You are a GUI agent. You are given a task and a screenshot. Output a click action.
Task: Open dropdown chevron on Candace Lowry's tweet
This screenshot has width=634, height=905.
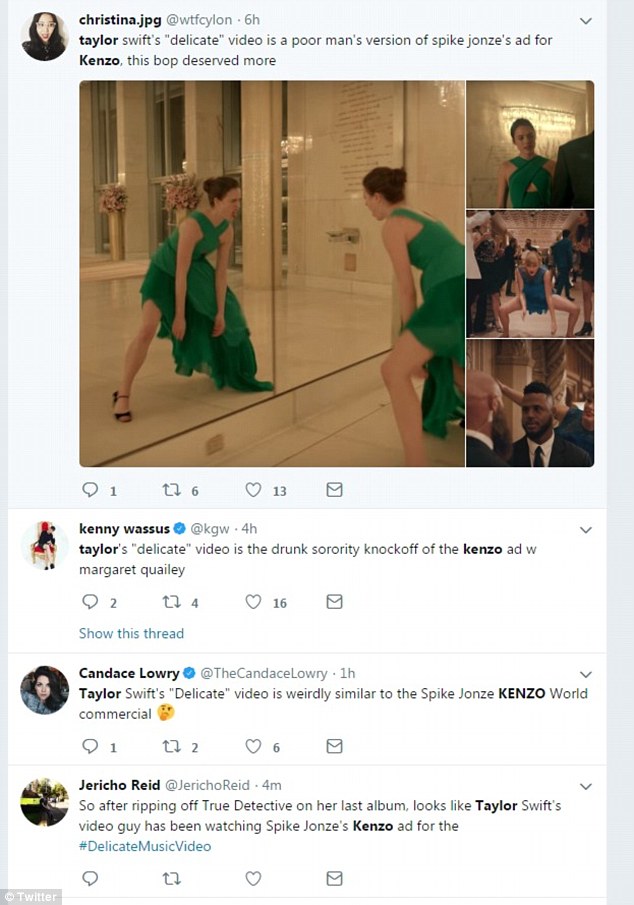pyautogui.click(x=585, y=674)
